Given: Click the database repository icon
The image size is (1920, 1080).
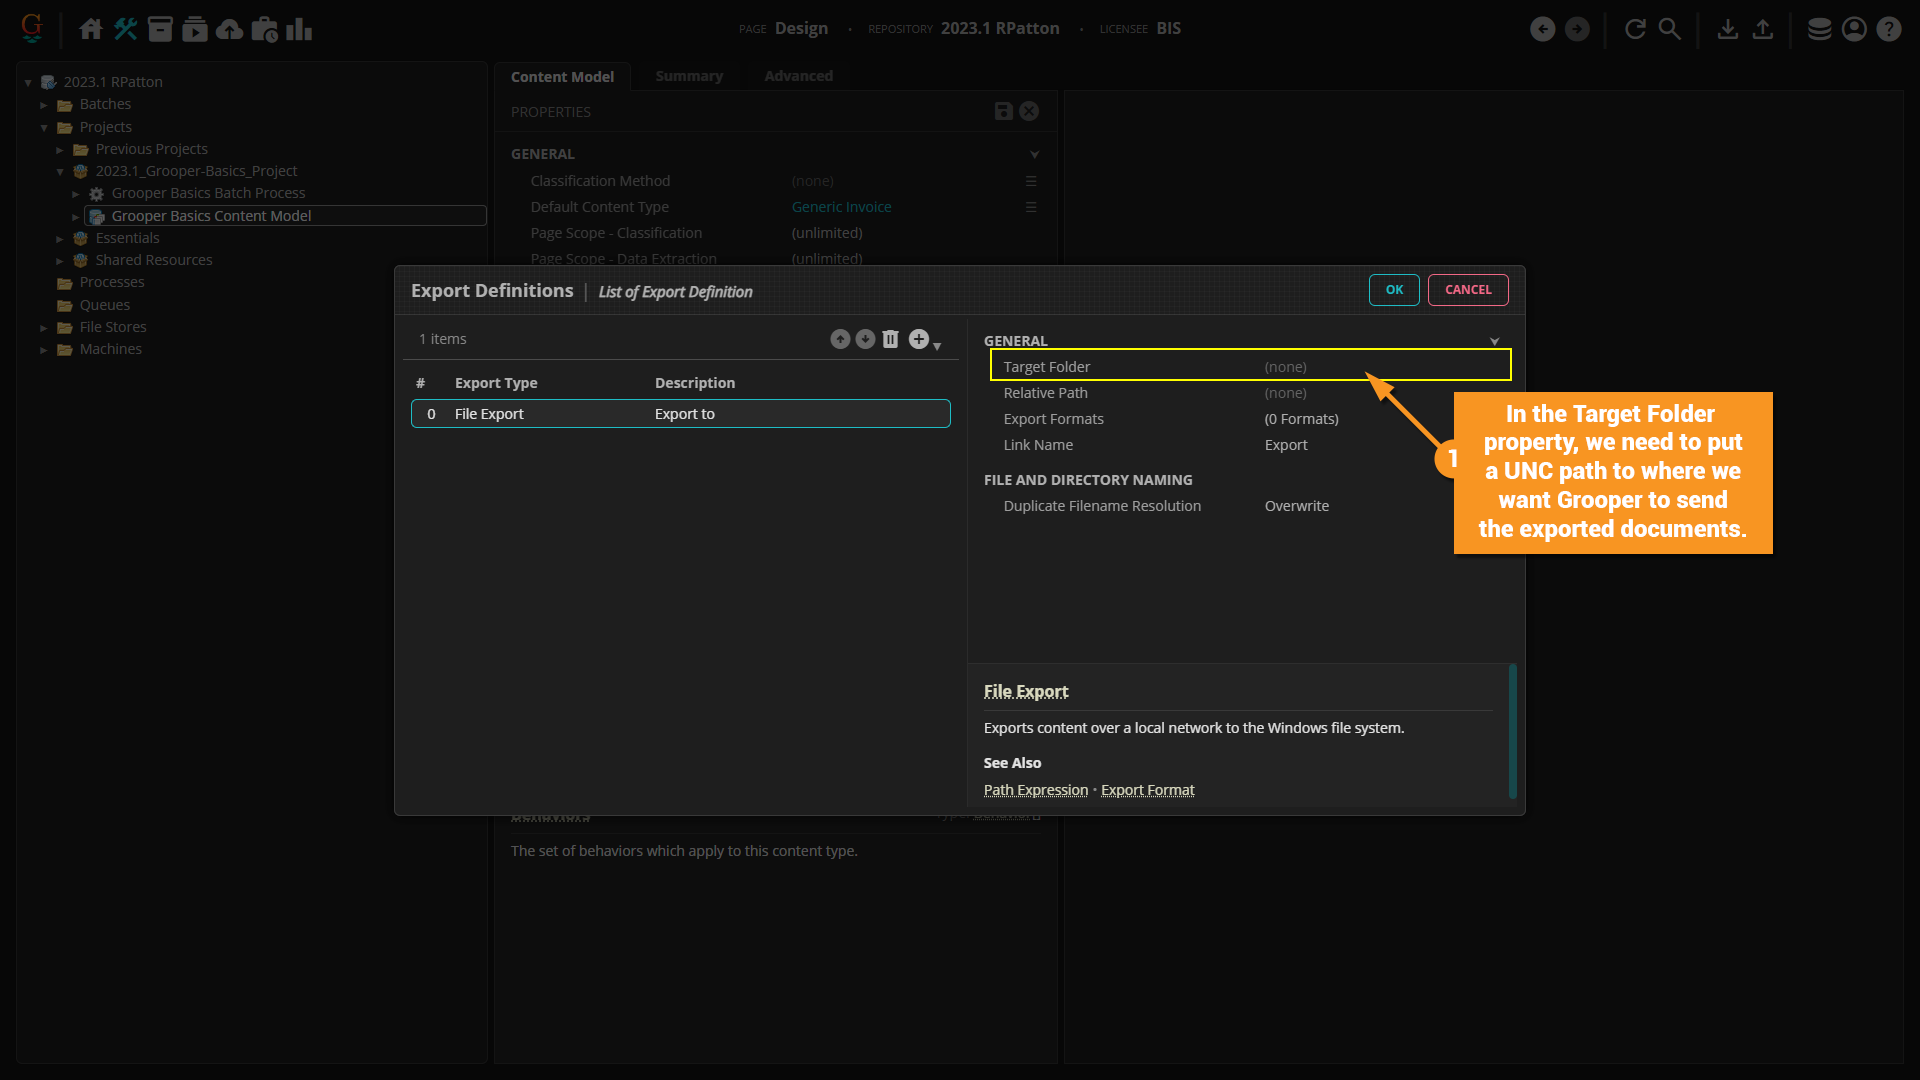Looking at the screenshot, I should [x=1819, y=29].
